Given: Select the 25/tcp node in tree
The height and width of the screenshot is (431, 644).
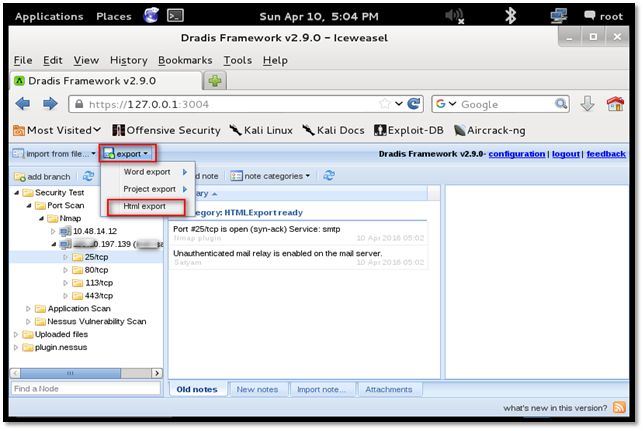Looking at the screenshot, I should click(99, 257).
